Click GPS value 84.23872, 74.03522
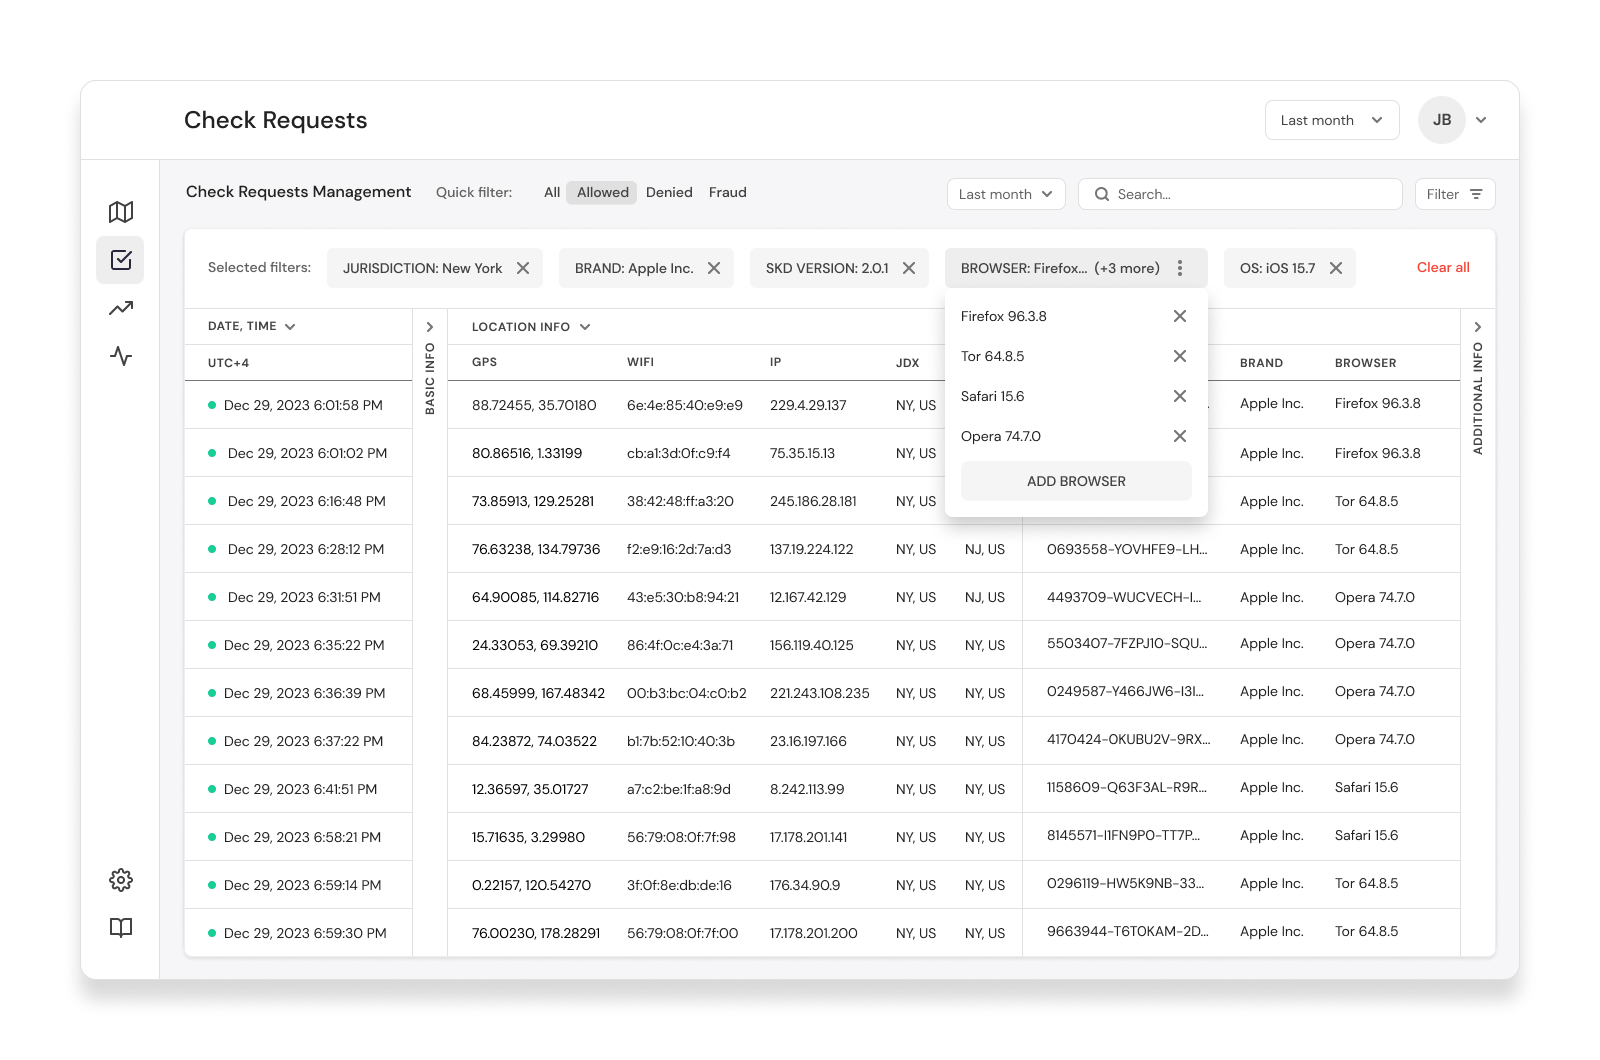The width and height of the screenshot is (1600, 1060). point(534,741)
